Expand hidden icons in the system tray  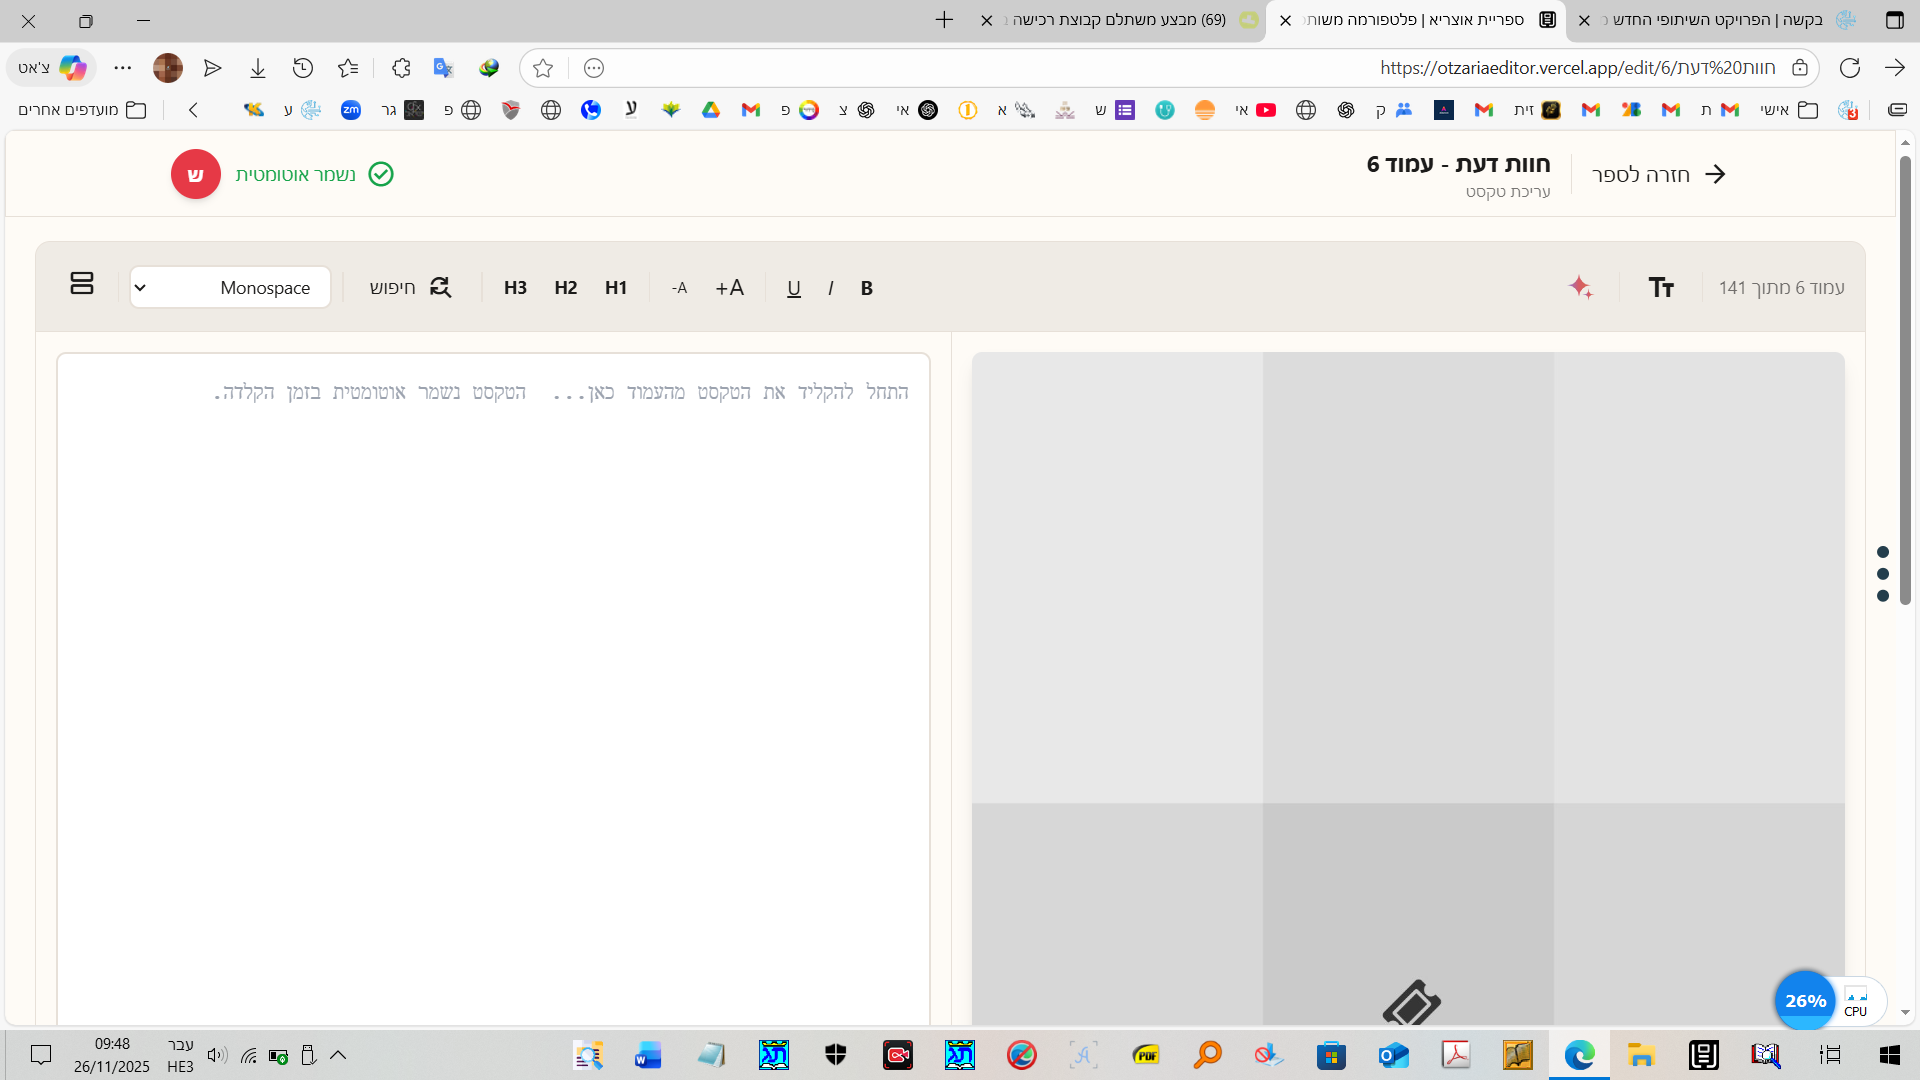pyautogui.click(x=337, y=1055)
